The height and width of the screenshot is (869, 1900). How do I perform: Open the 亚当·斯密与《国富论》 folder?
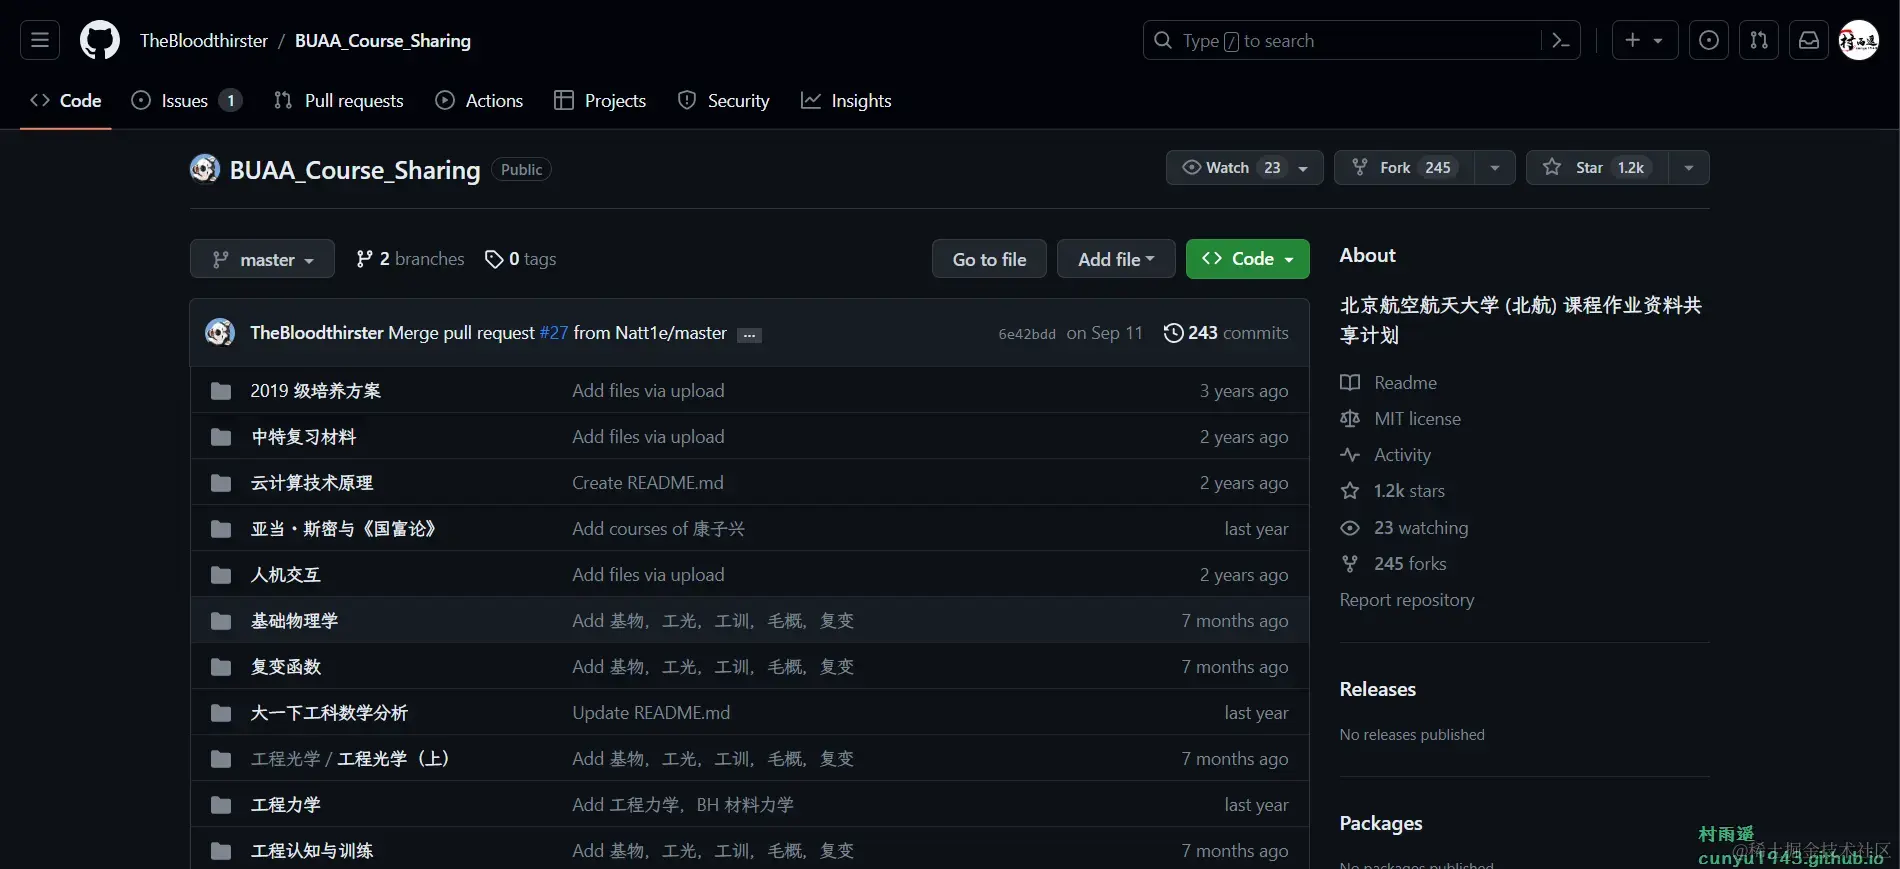tap(344, 529)
